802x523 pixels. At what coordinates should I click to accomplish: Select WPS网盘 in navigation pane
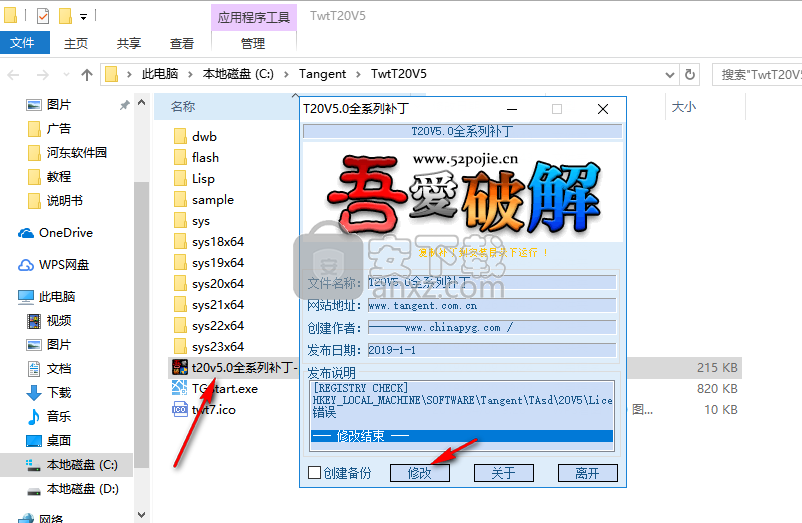pos(64,265)
